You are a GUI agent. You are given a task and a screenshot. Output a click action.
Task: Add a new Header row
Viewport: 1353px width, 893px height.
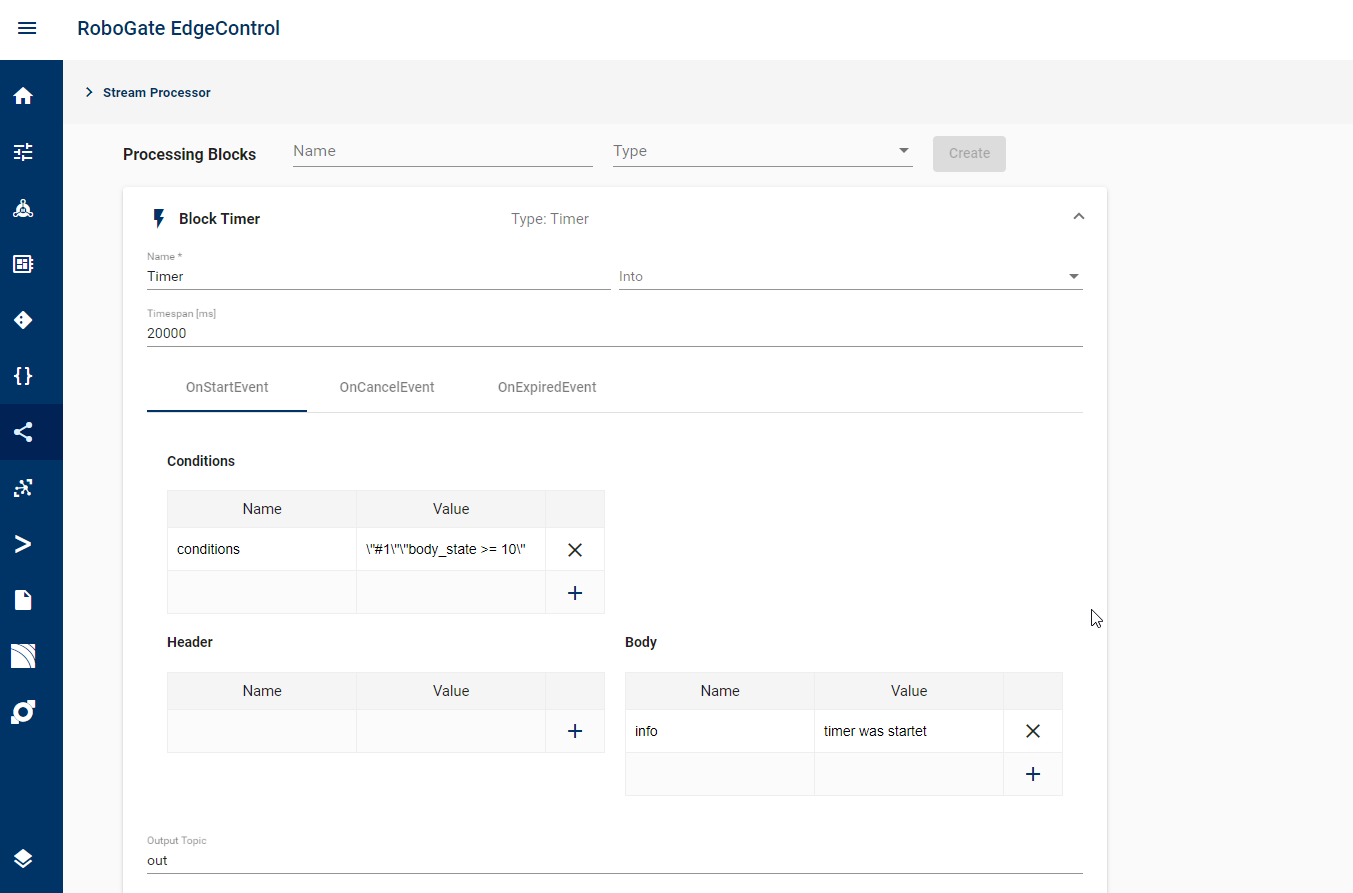(x=575, y=731)
